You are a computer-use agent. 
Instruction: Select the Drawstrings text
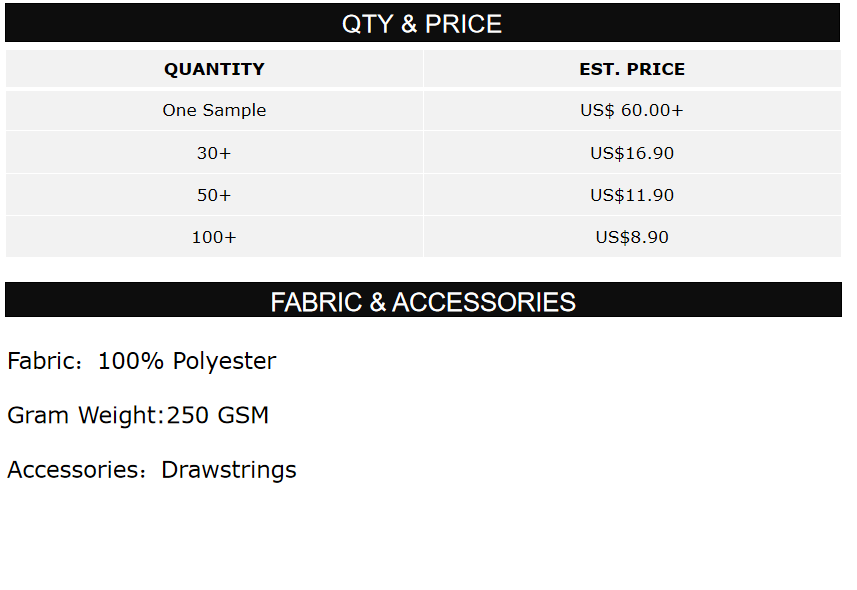tap(229, 470)
